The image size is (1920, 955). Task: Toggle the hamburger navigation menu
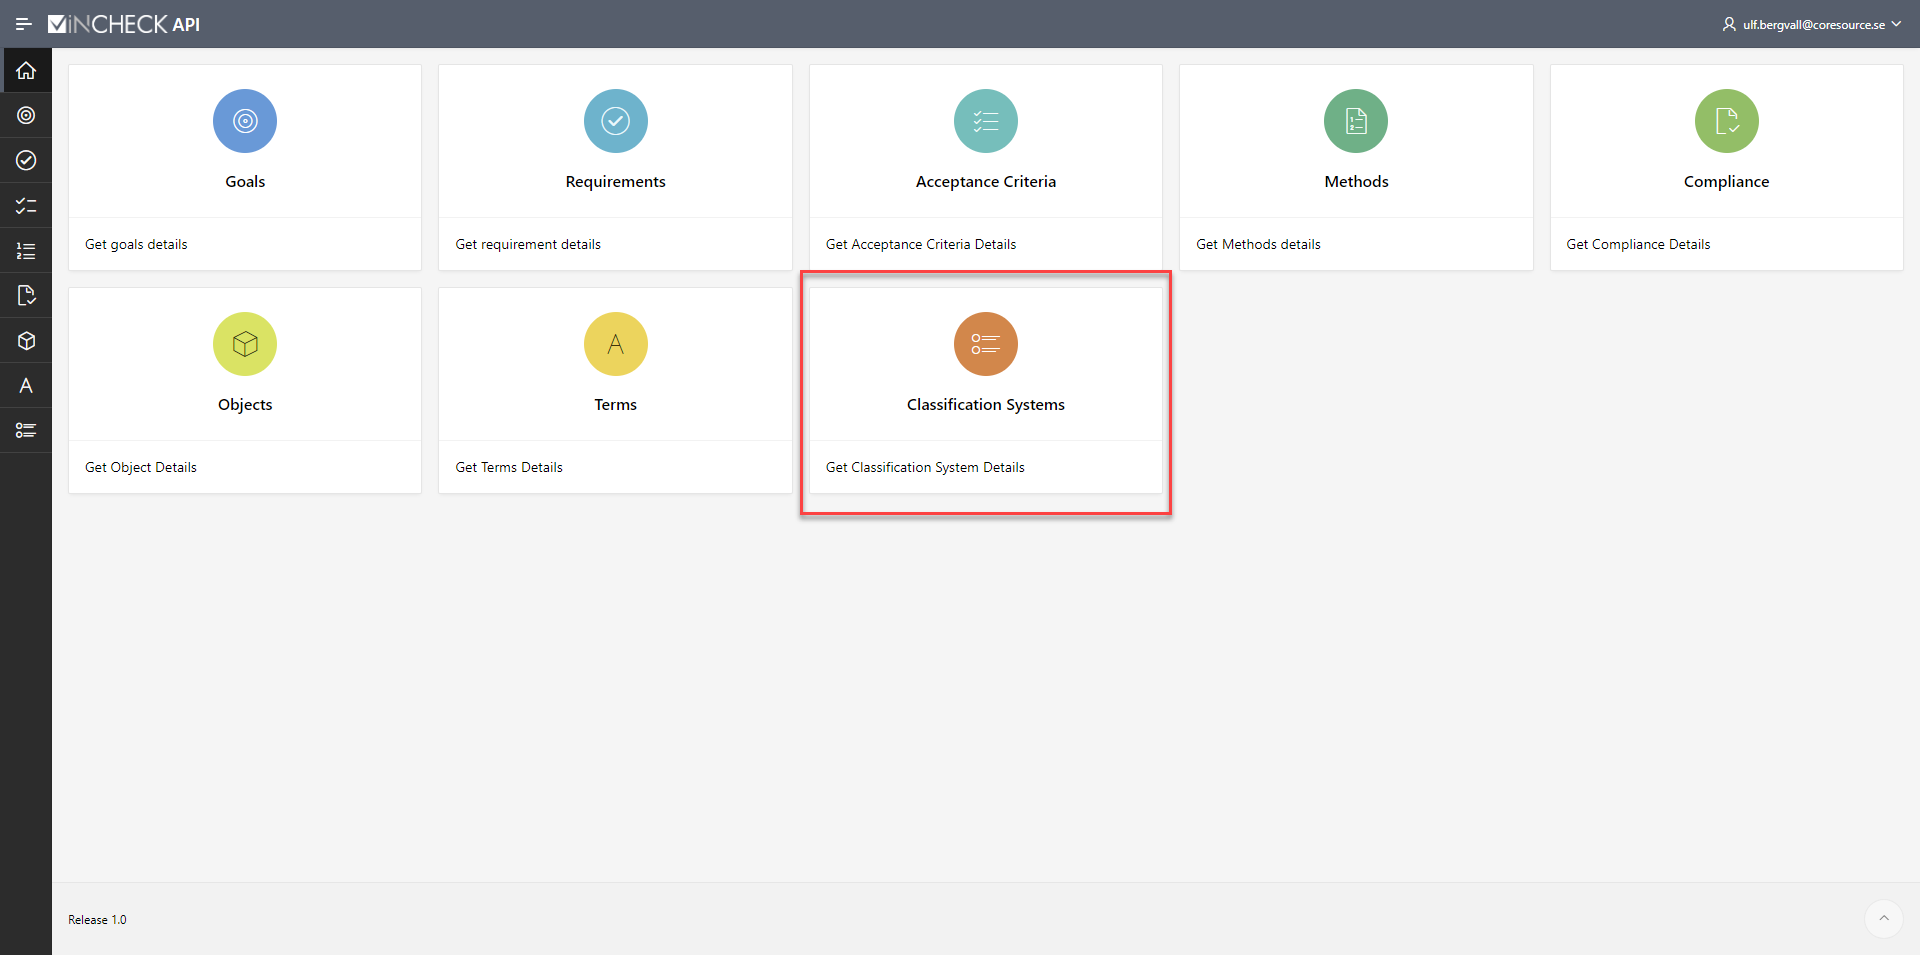pos(23,24)
